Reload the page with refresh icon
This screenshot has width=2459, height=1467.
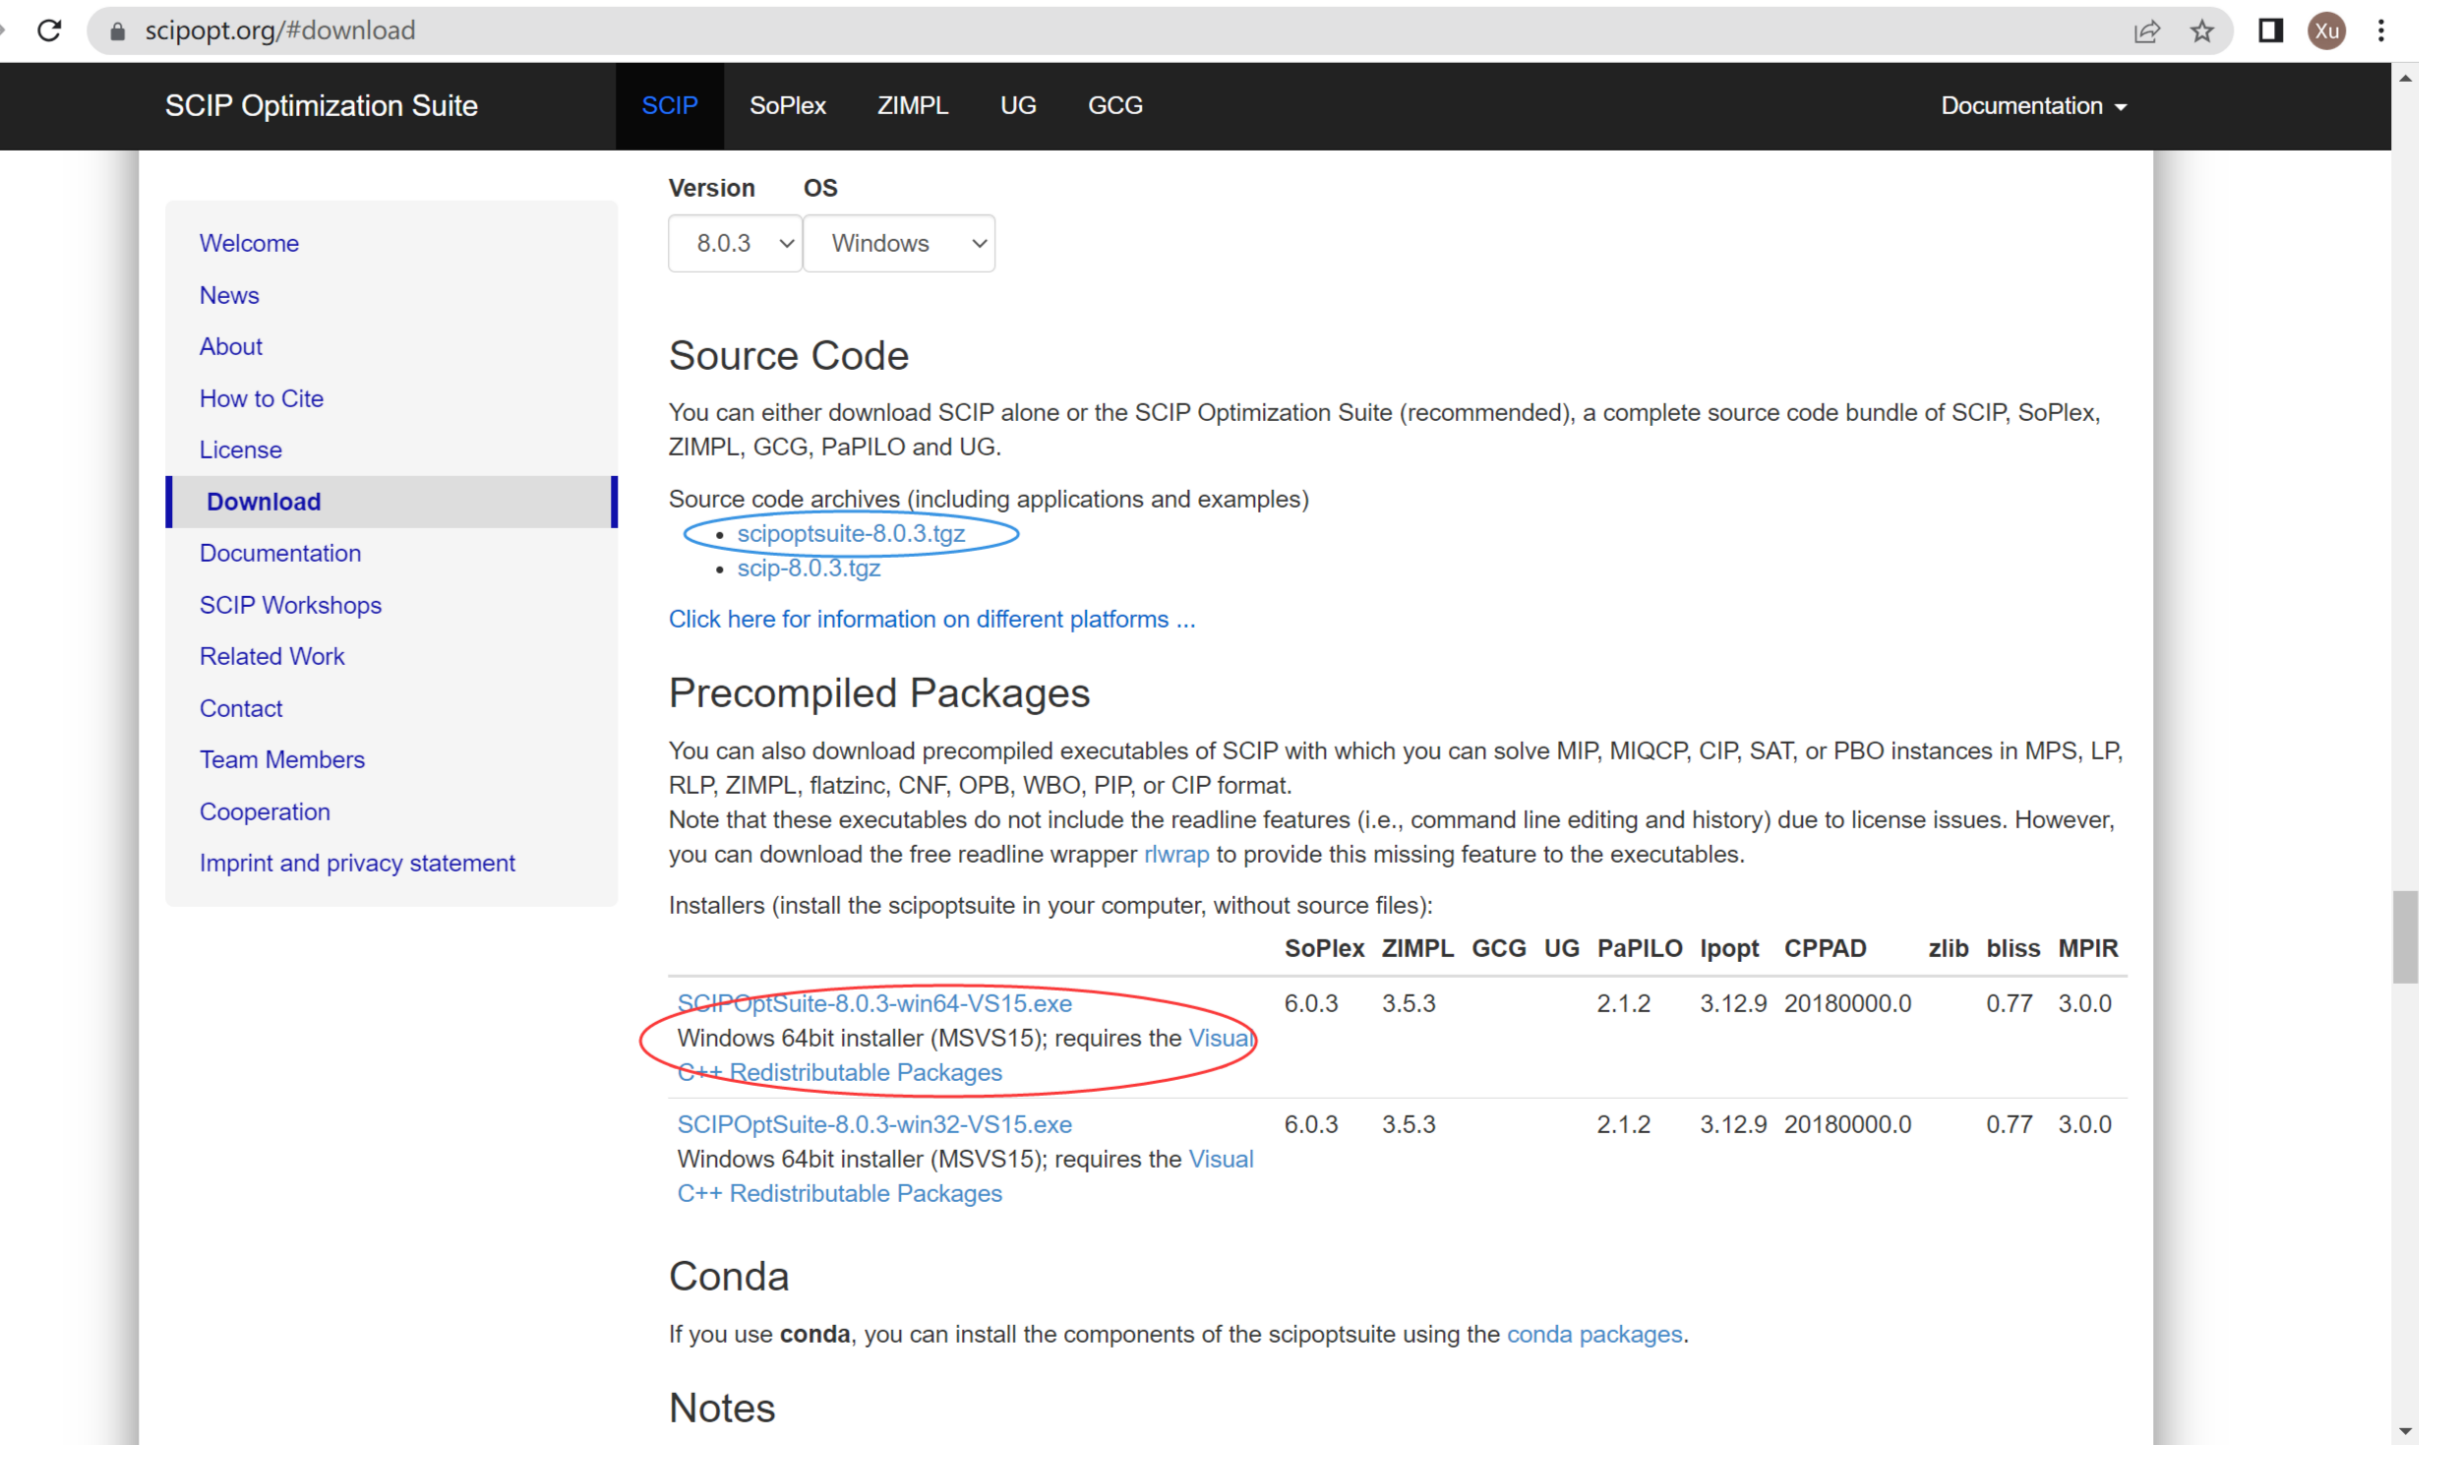(49, 30)
